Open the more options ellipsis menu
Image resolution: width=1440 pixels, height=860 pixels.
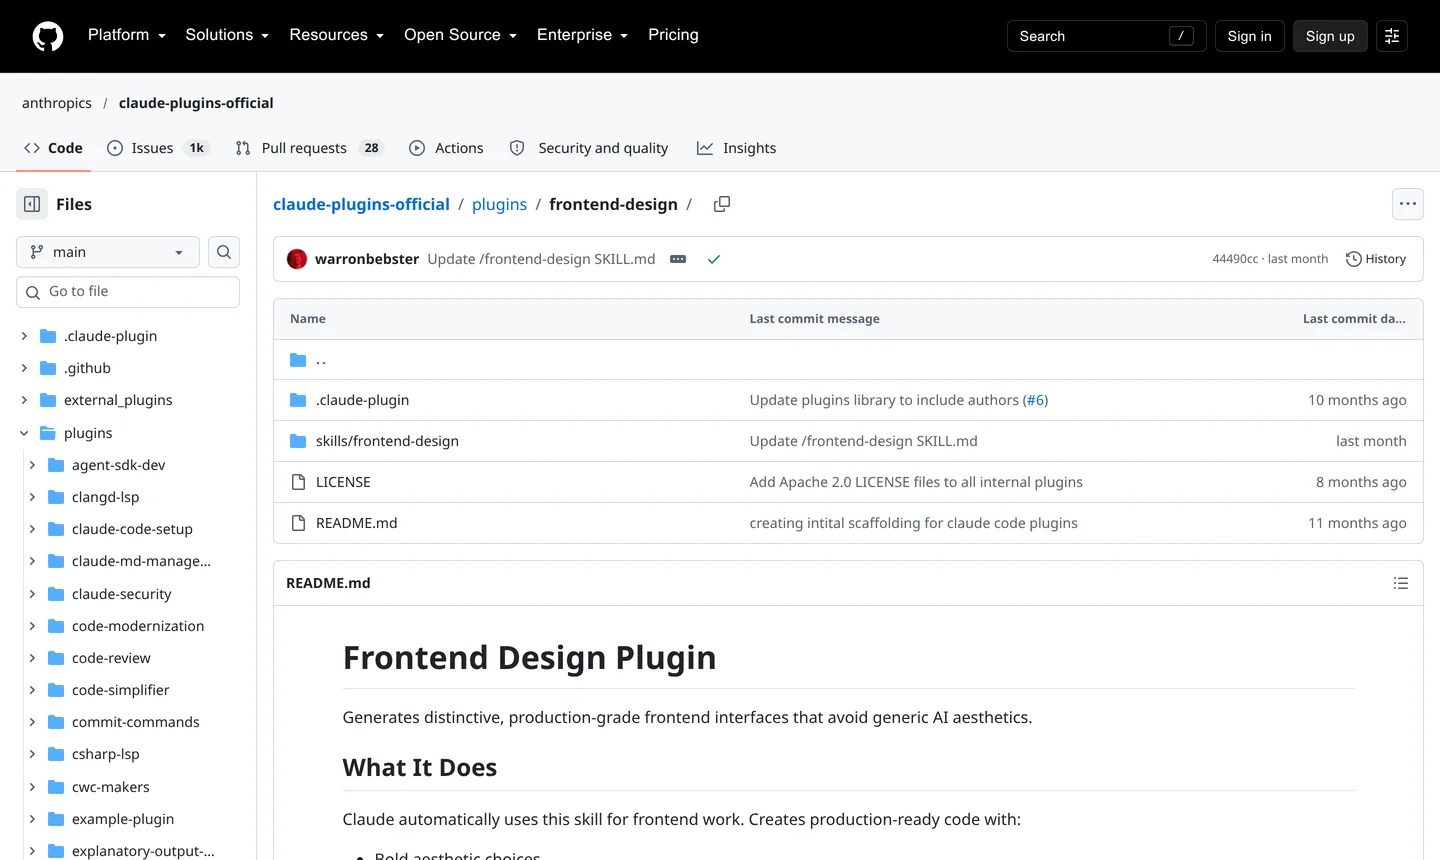coord(1408,204)
